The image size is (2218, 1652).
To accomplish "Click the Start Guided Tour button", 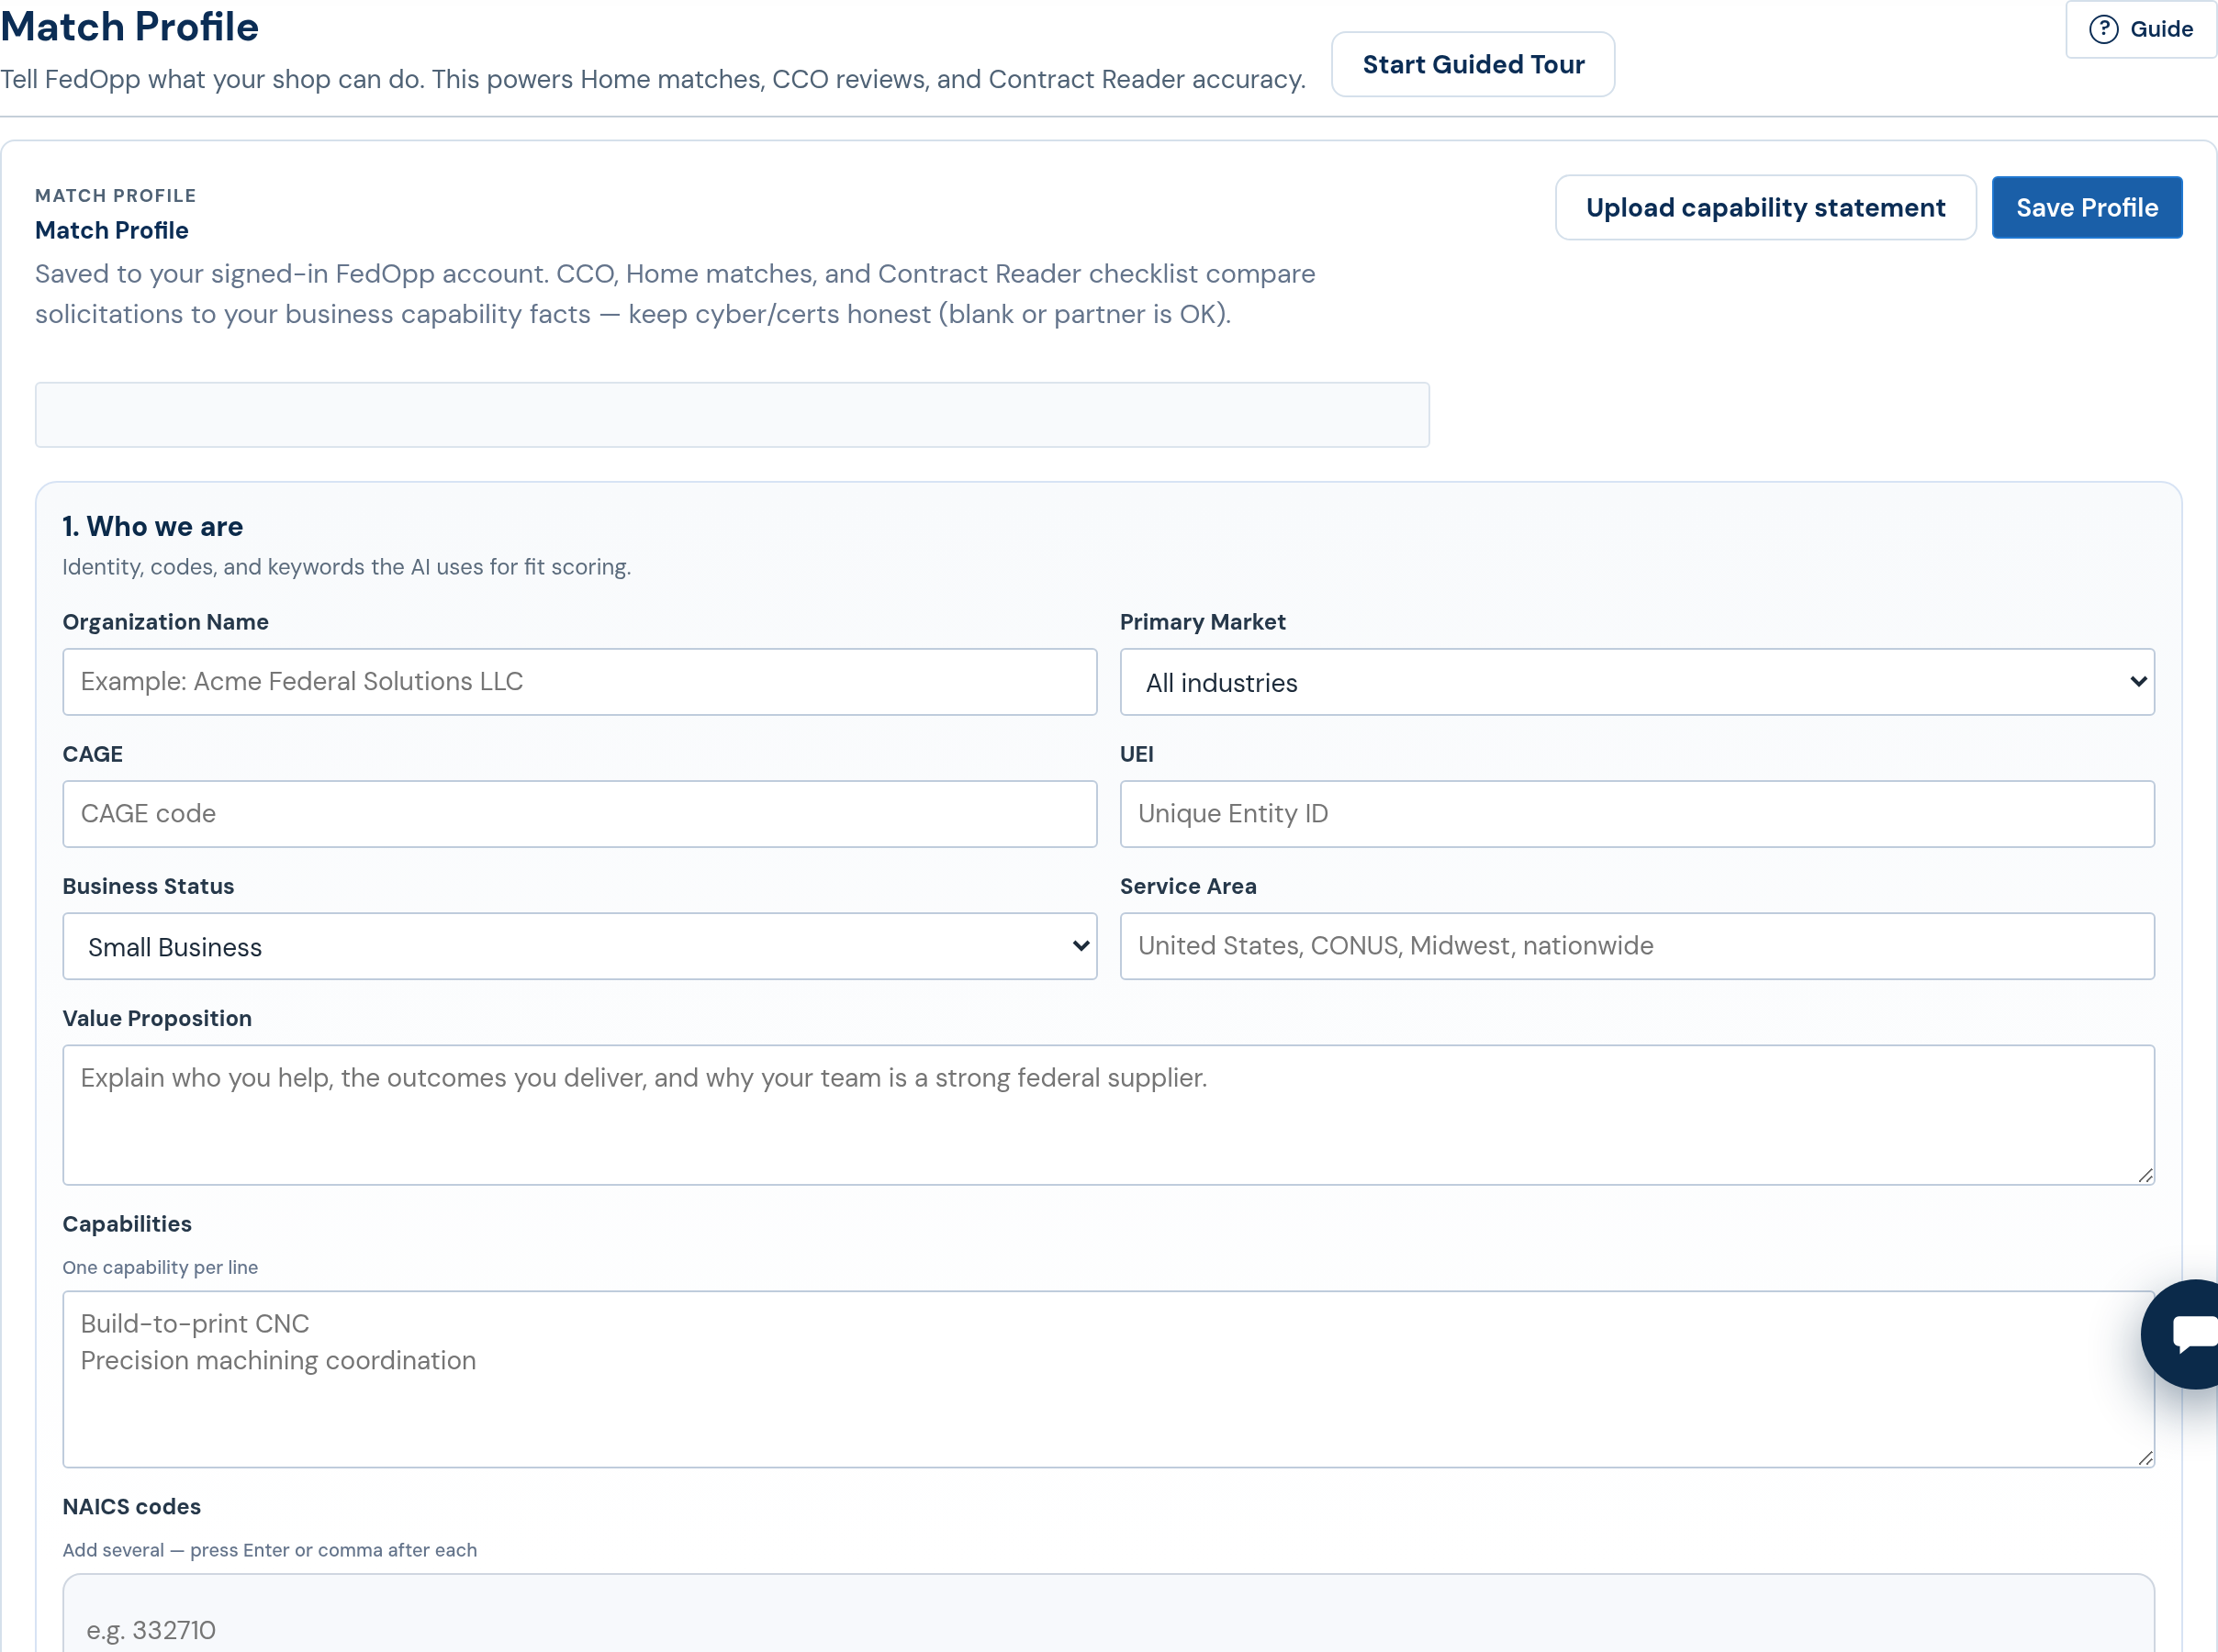I will pos(1473,64).
